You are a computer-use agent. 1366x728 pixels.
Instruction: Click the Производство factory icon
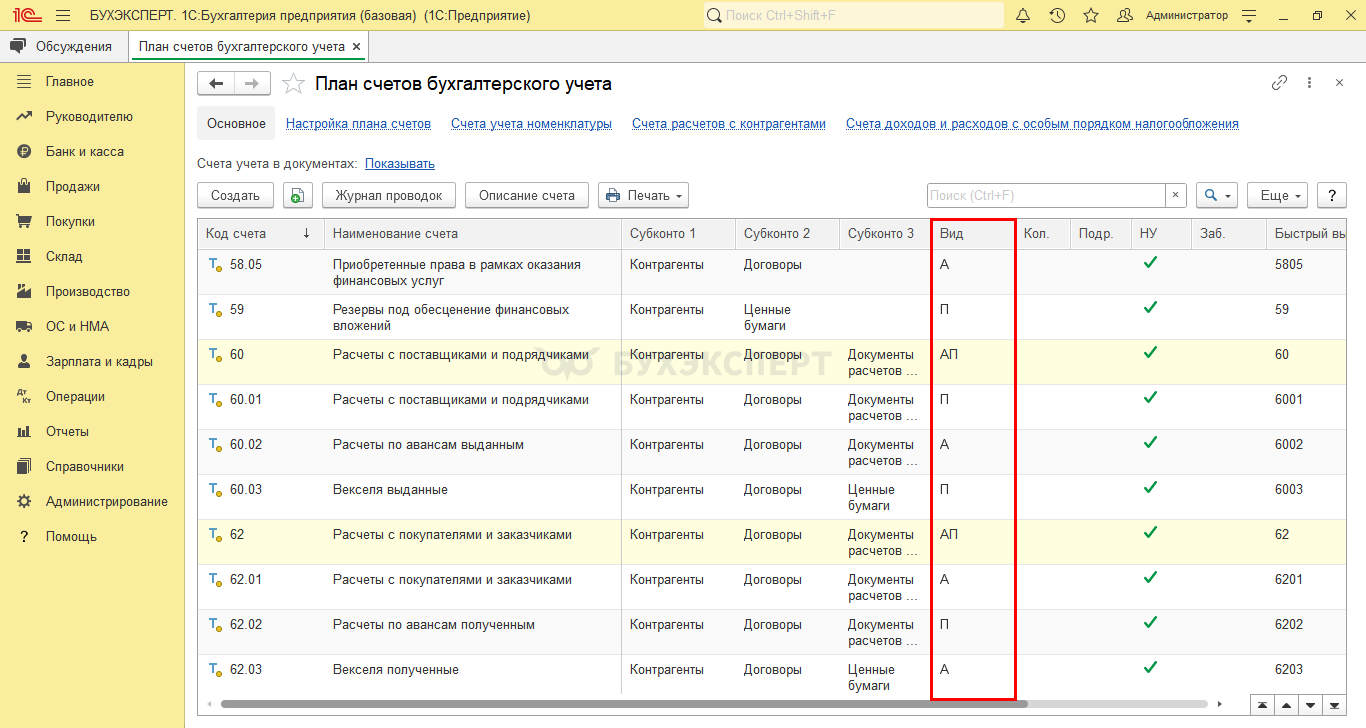(25, 291)
